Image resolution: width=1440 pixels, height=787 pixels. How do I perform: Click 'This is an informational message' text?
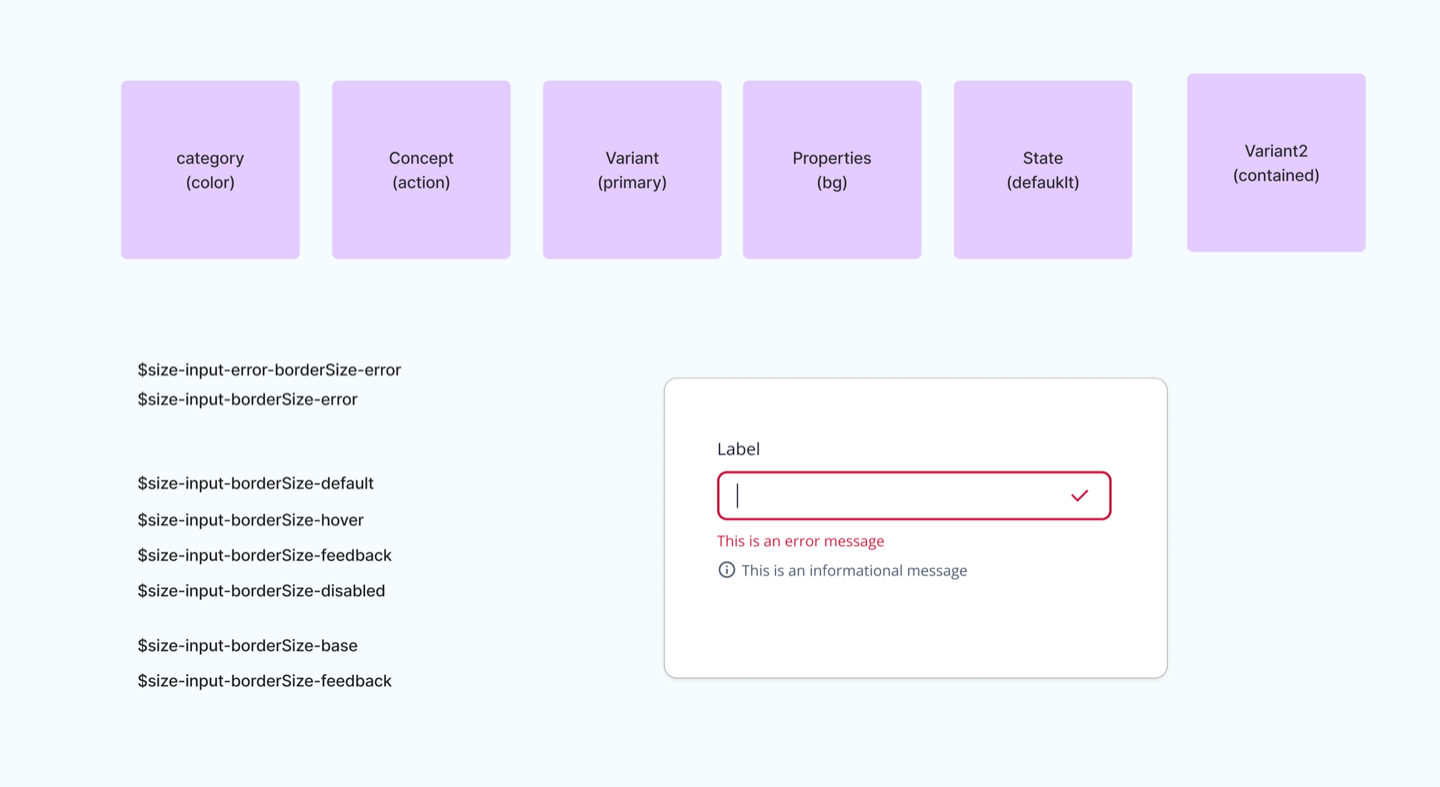click(x=854, y=571)
